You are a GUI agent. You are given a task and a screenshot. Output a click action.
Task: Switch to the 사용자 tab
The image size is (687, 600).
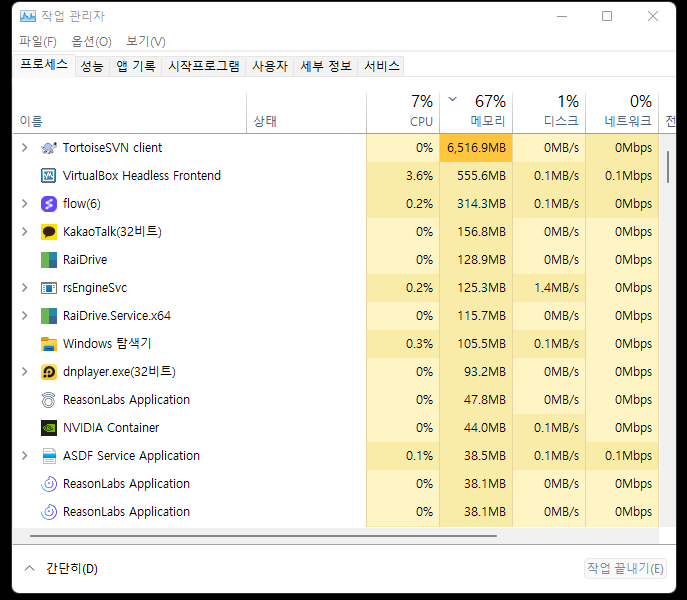[270, 66]
